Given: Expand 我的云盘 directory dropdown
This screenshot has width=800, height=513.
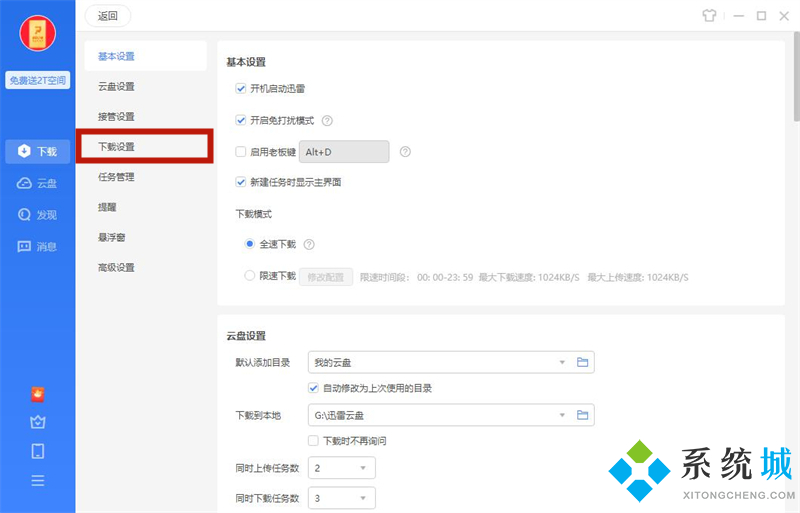Looking at the screenshot, I should tap(562, 362).
